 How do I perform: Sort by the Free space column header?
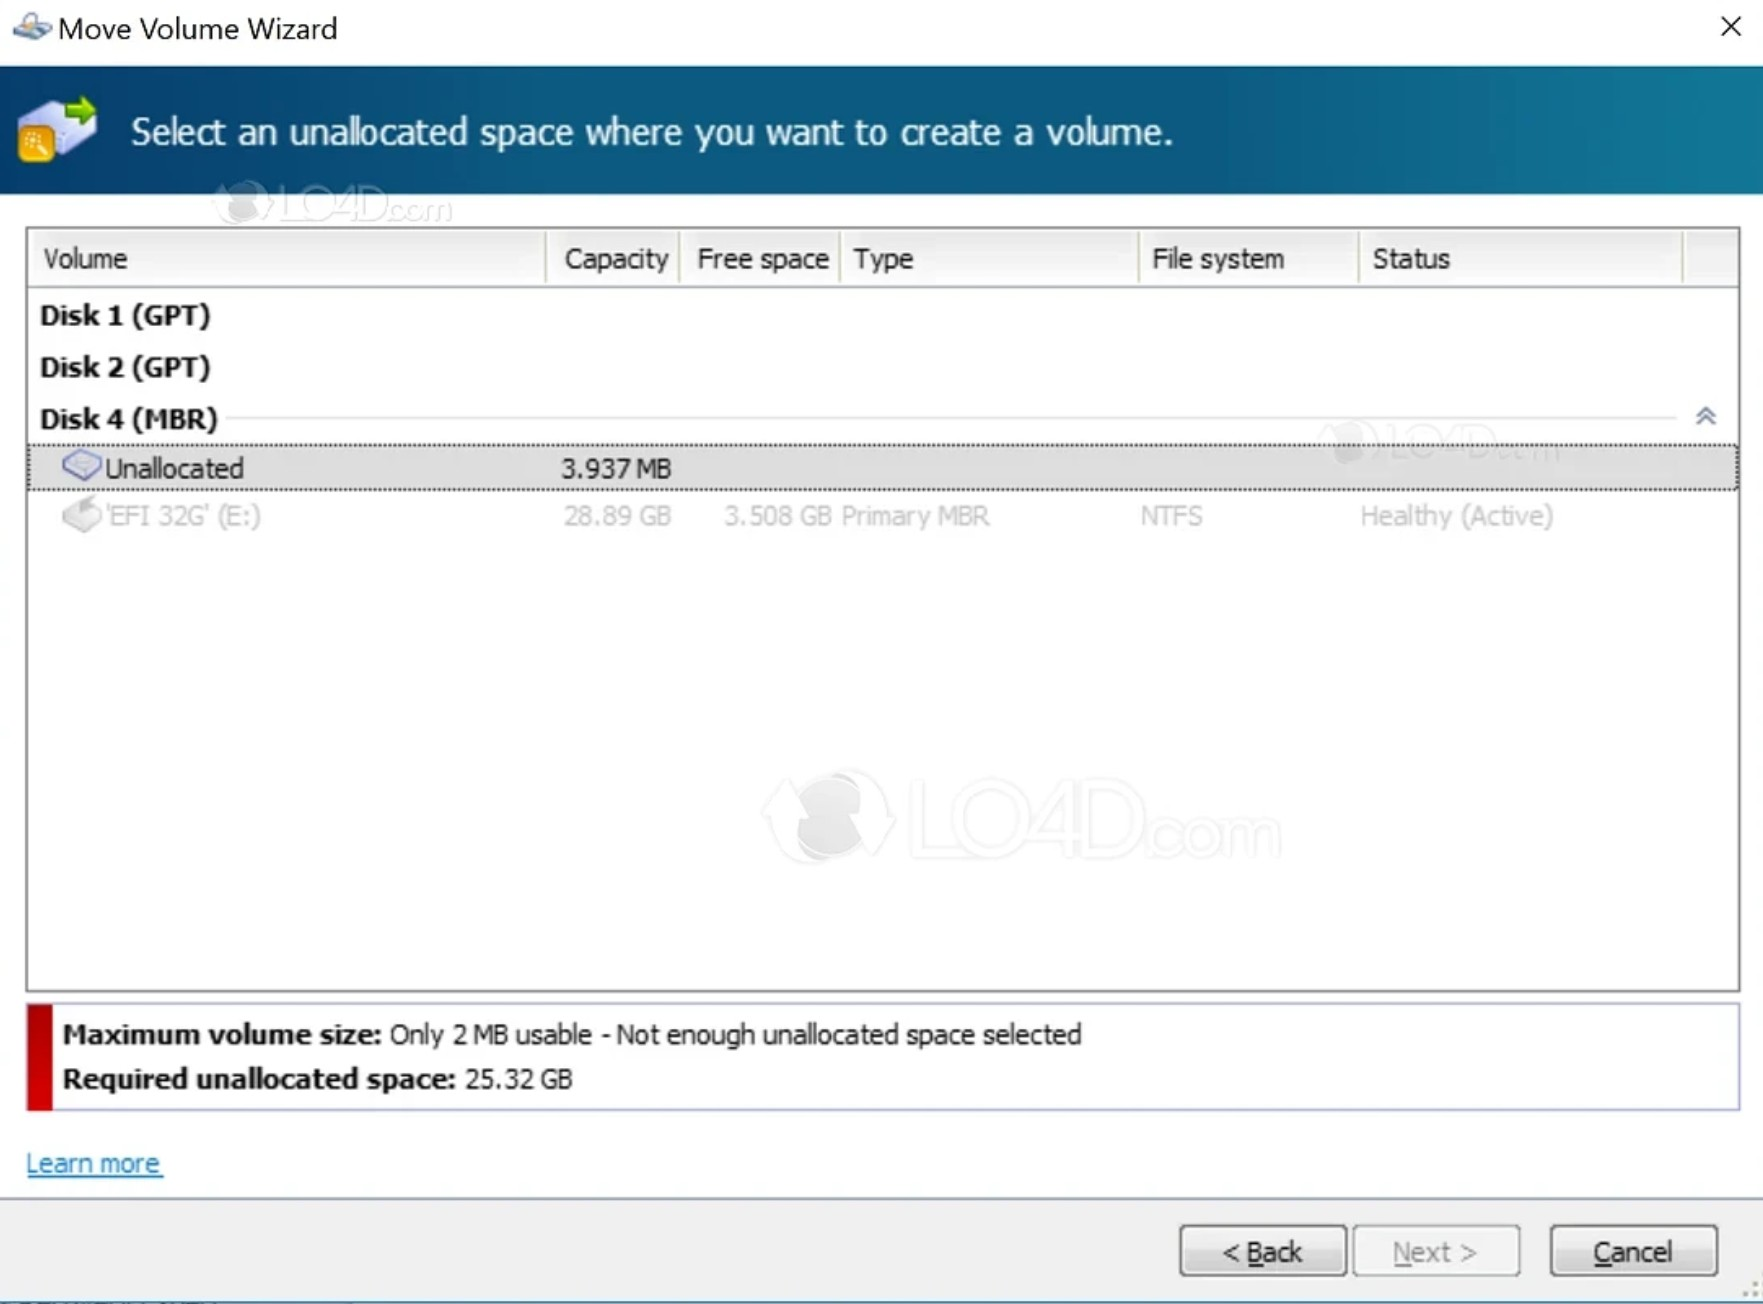760,259
